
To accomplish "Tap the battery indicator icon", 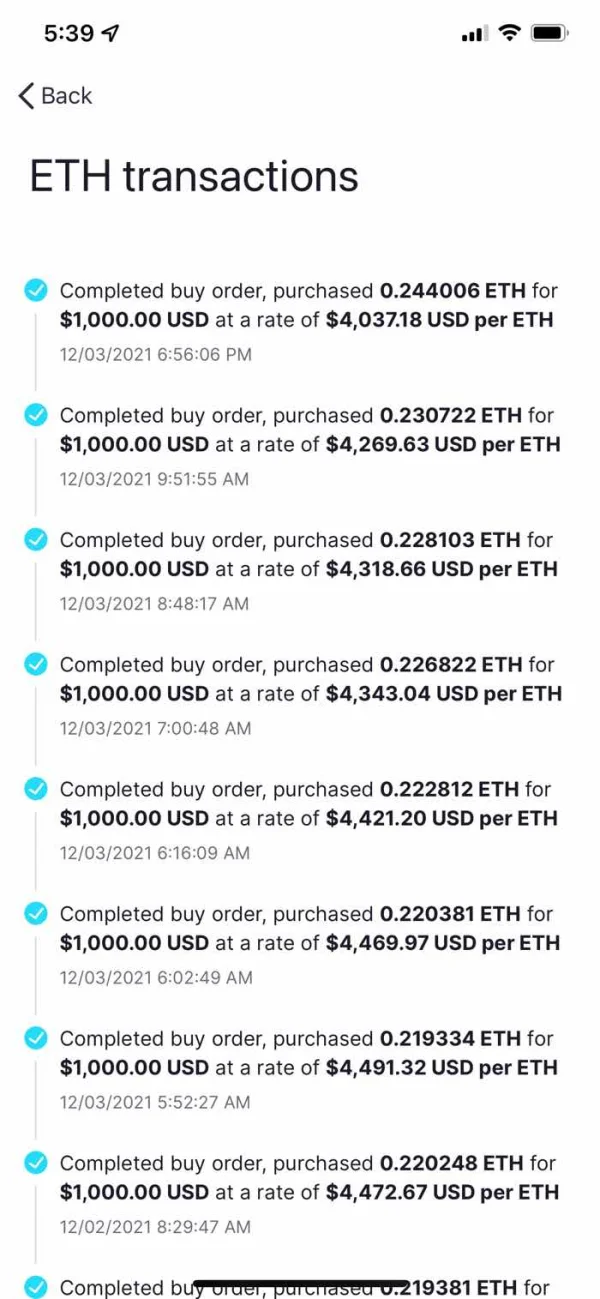I will tap(550, 33).
